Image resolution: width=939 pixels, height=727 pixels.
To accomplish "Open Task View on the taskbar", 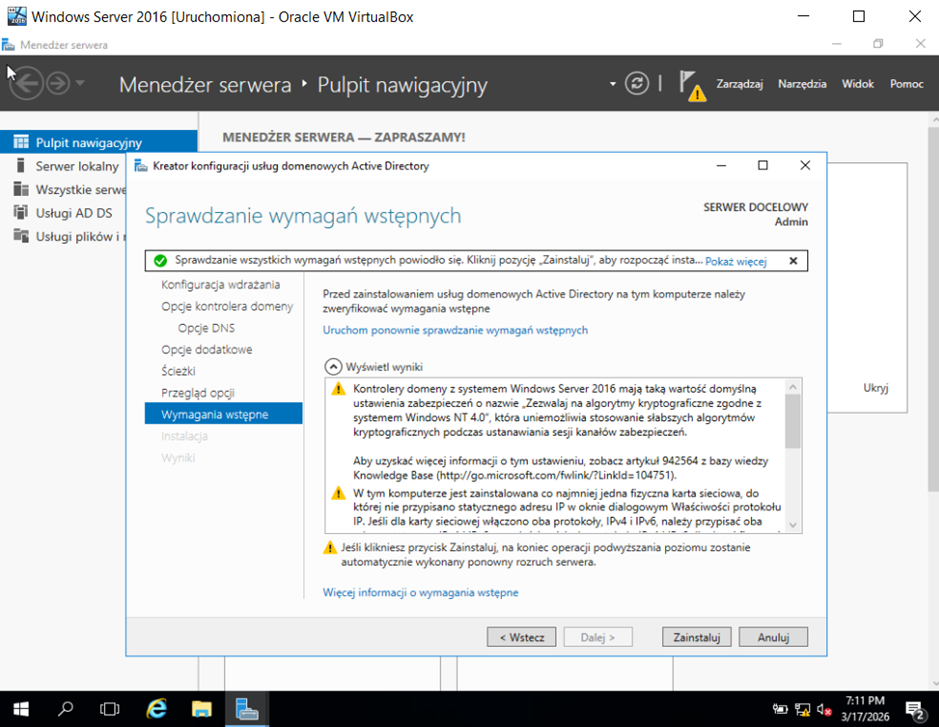I will (110, 709).
